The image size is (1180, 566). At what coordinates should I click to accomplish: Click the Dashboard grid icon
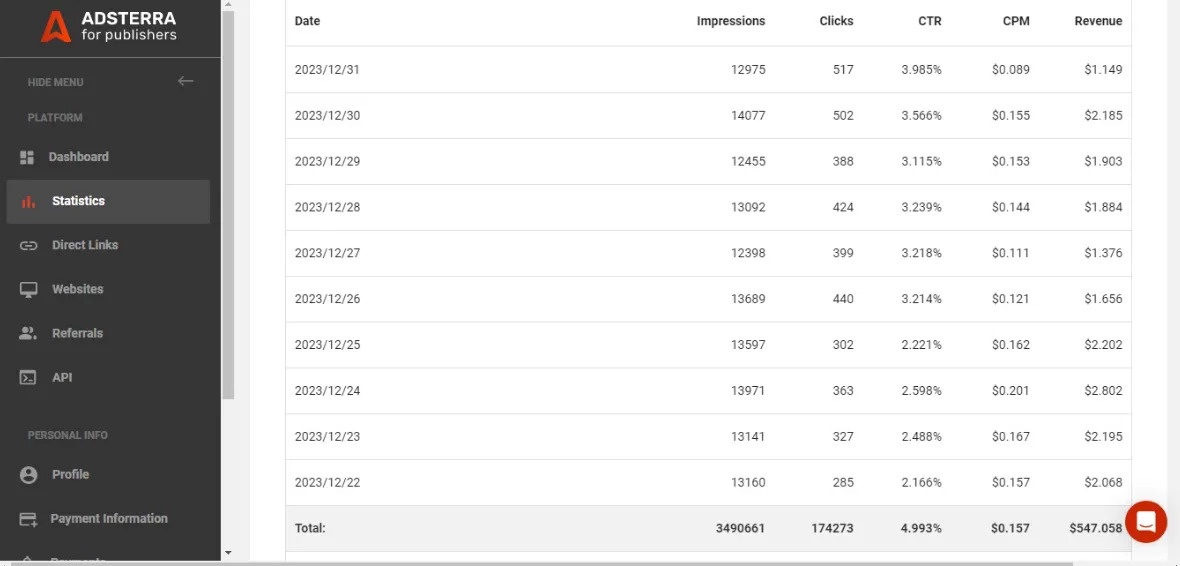click(x=27, y=157)
